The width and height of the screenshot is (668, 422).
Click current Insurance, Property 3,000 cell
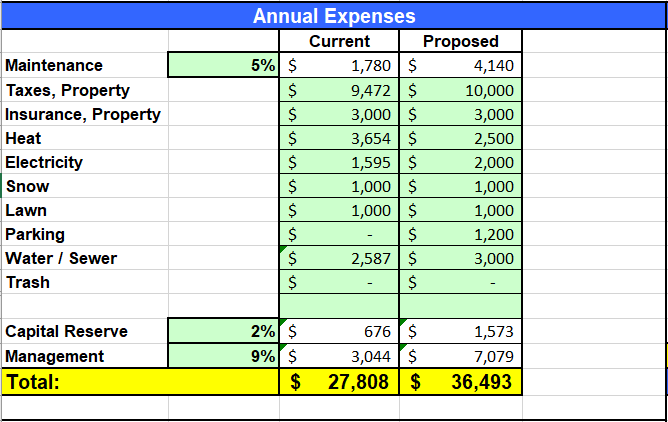coord(339,114)
